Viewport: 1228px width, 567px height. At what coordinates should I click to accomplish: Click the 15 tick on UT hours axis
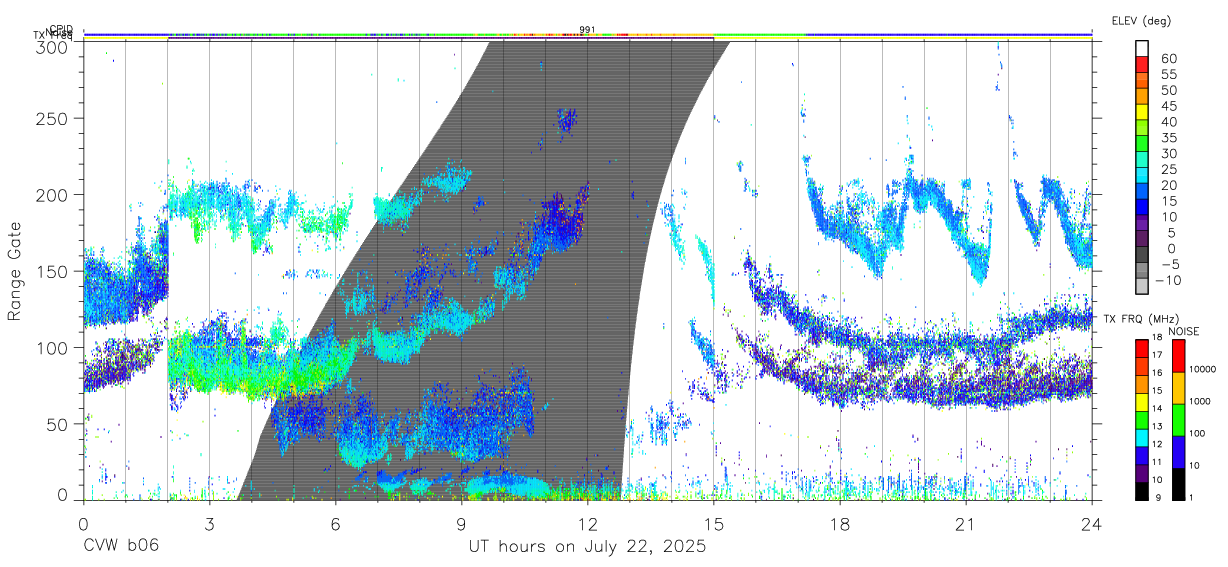(714, 525)
